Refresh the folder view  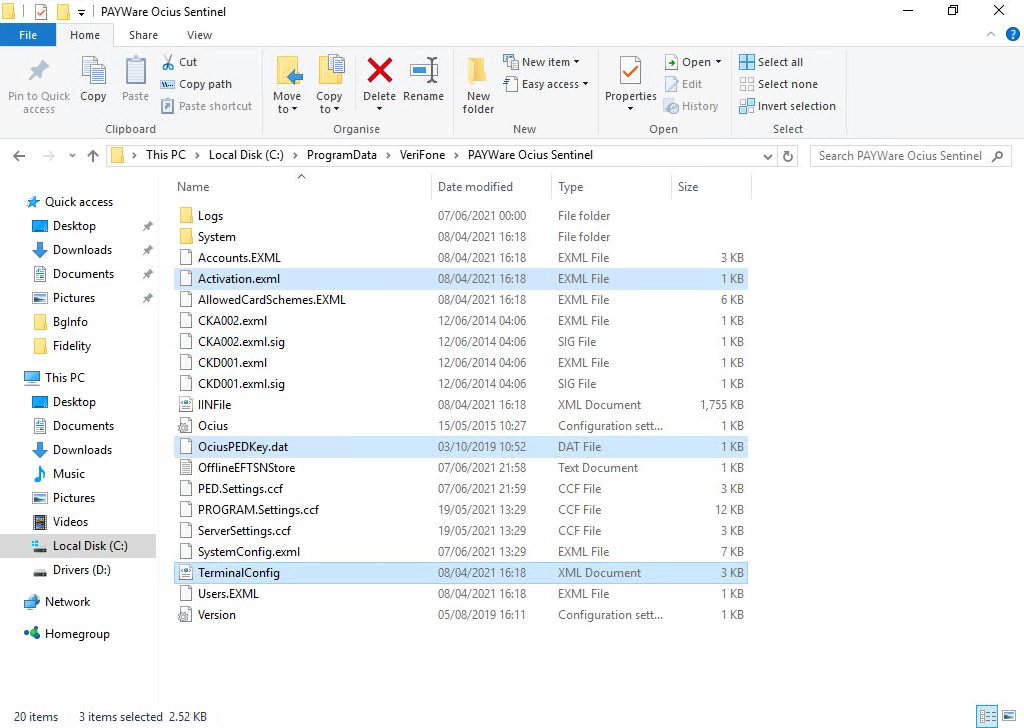788,156
